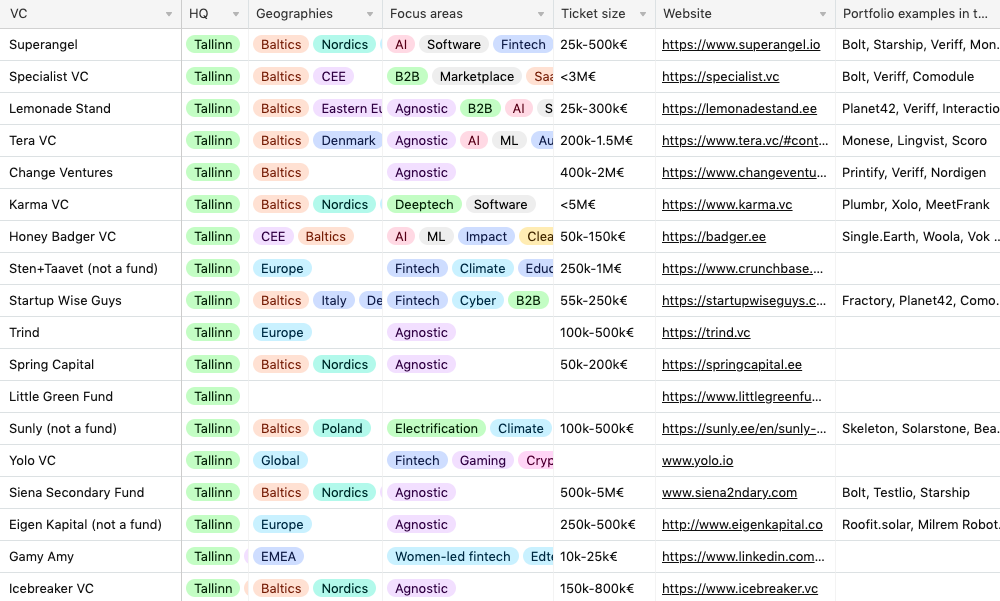Select the 500k-5M€ ticket size cell
The width and height of the screenshot is (1000, 601).
coord(605,492)
